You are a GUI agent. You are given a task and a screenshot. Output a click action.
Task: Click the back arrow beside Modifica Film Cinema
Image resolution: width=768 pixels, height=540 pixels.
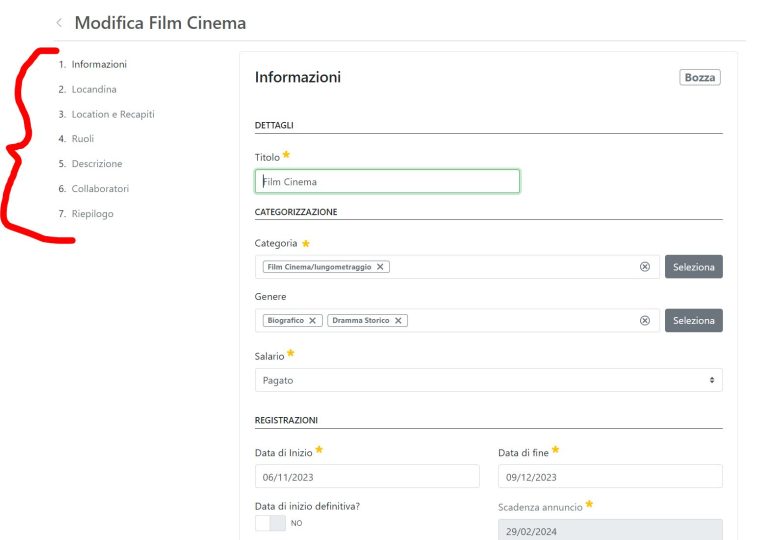pyautogui.click(x=59, y=23)
